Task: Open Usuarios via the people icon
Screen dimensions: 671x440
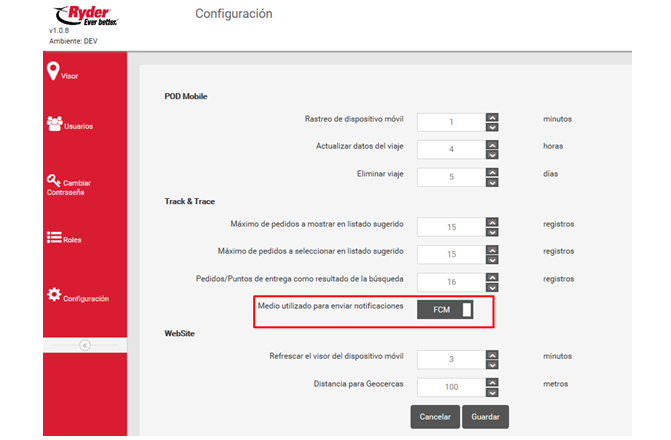Action: [54, 124]
